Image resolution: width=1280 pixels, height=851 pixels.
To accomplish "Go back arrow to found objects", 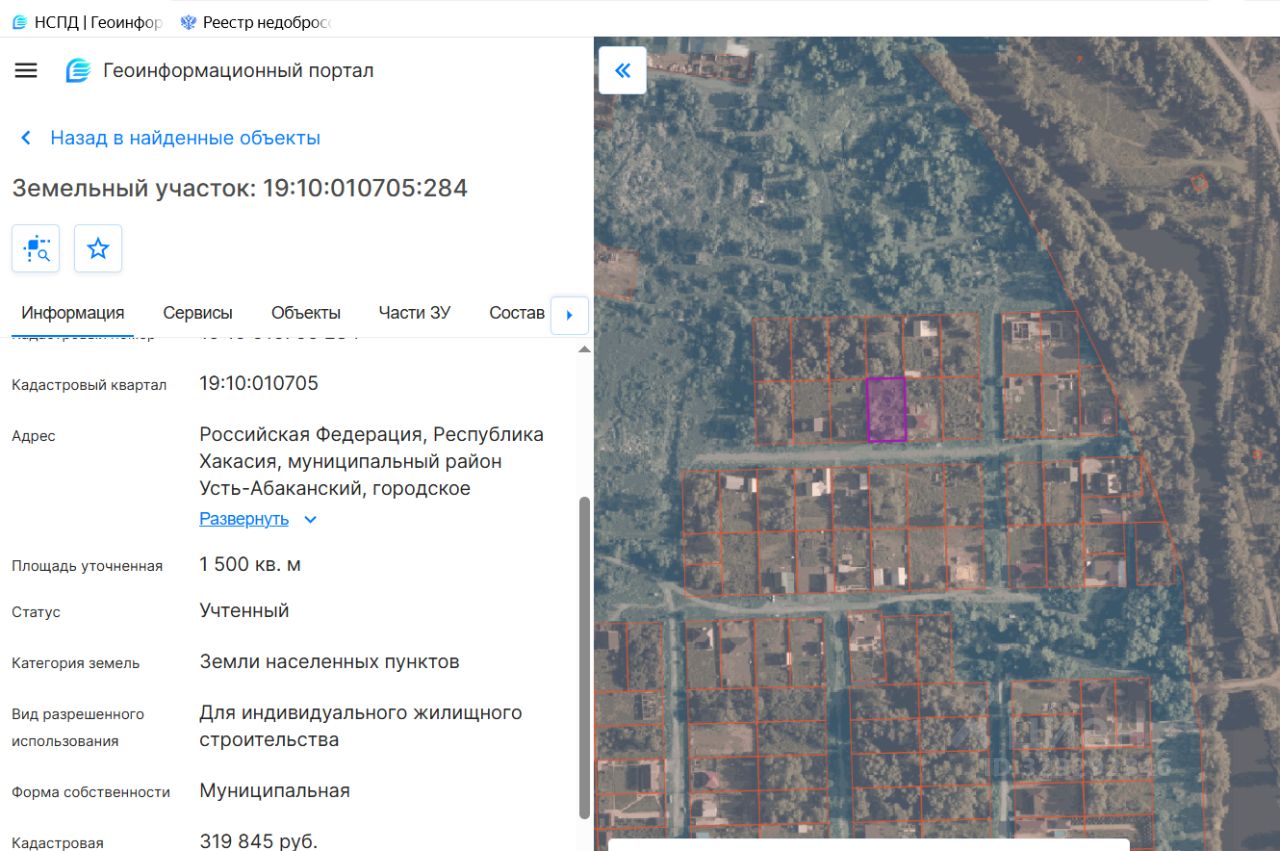I will [x=26, y=138].
